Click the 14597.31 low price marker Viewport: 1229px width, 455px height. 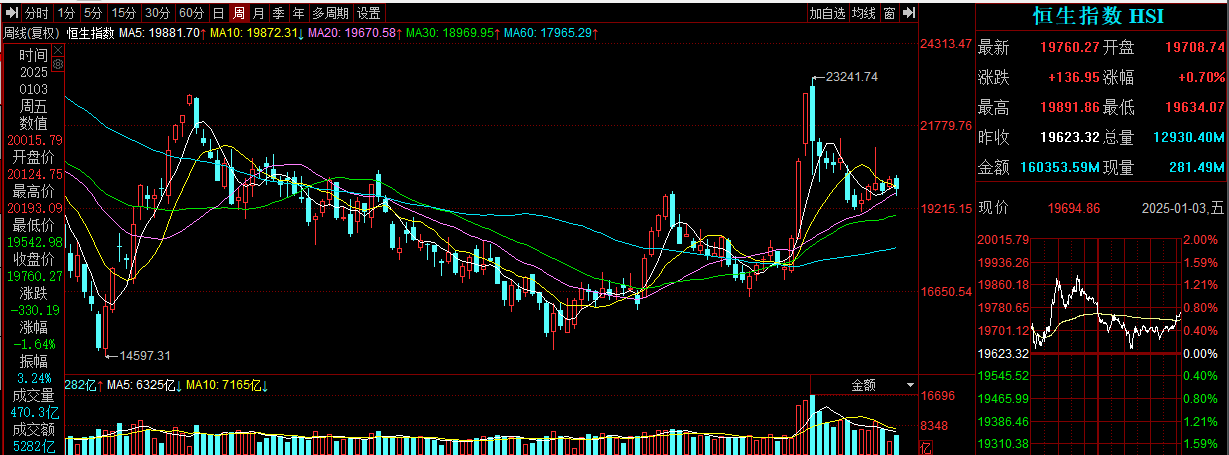pyautogui.click(x=145, y=355)
